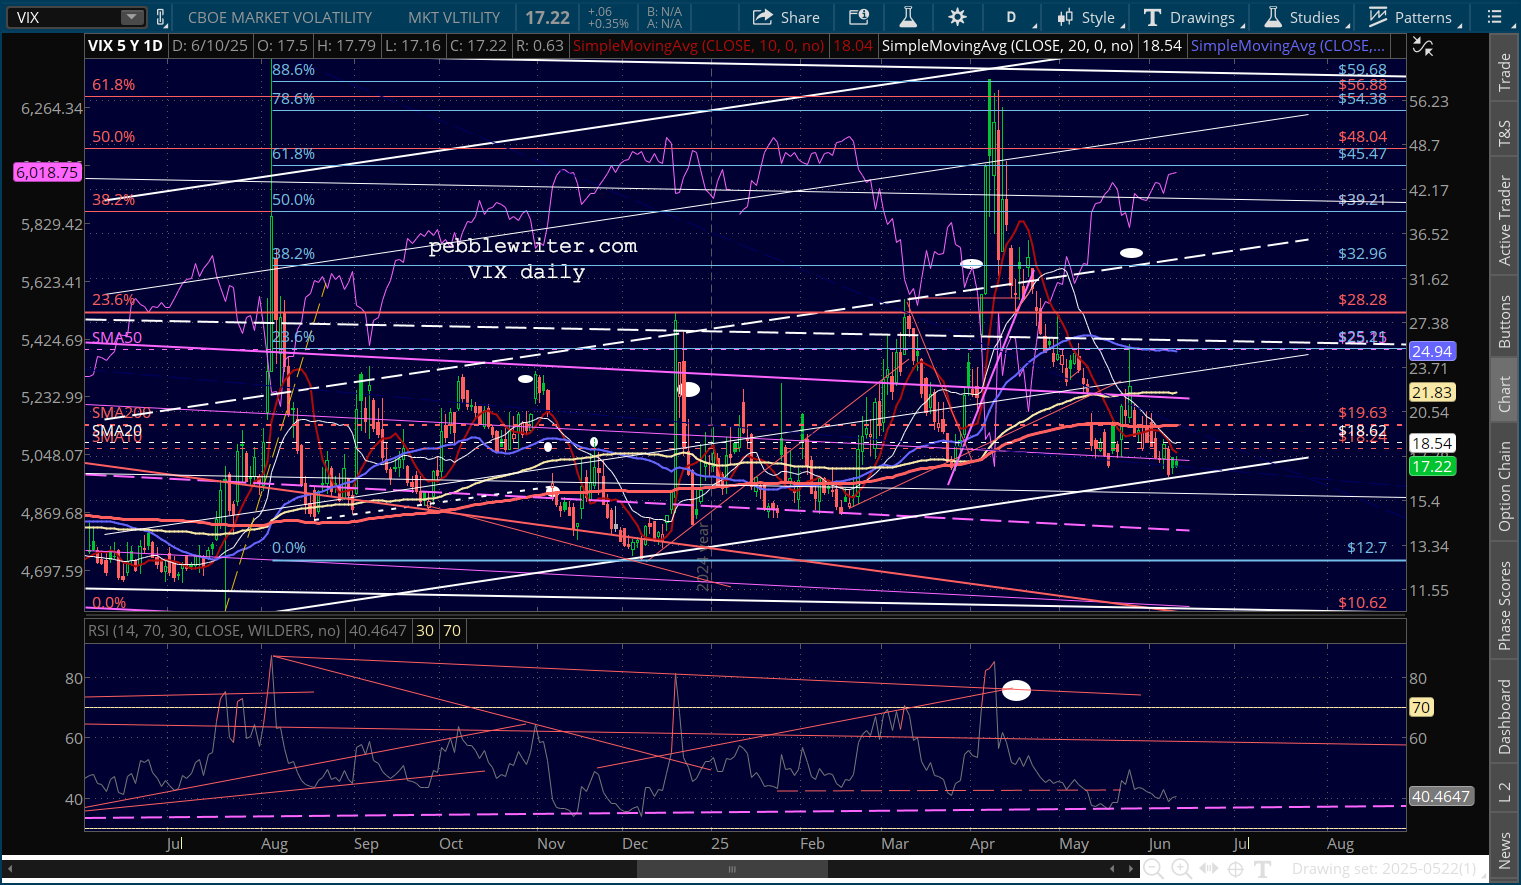Screen dimensions: 1521x885
Task: Switch to the Option Chain side tab
Action: click(1504, 487)
